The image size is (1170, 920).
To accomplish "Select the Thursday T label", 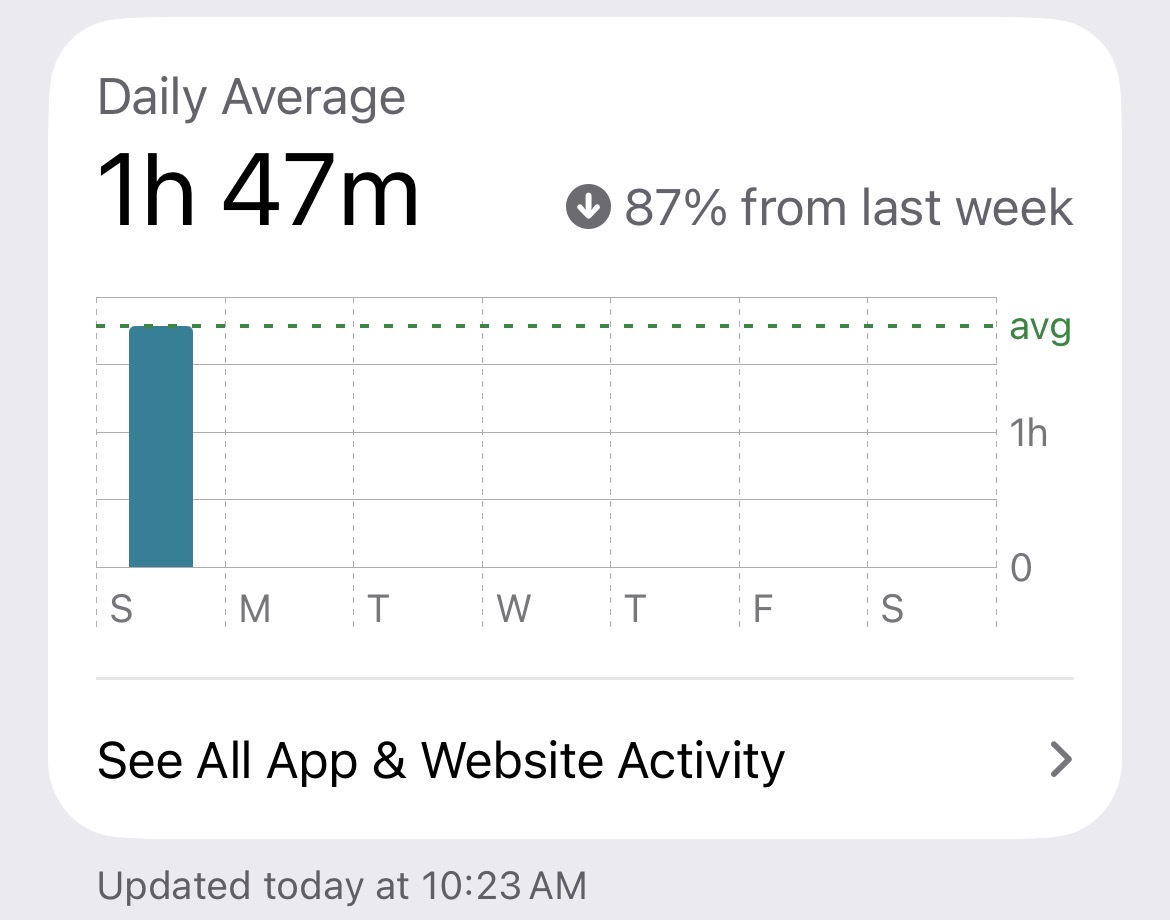I will click(635, 609).
